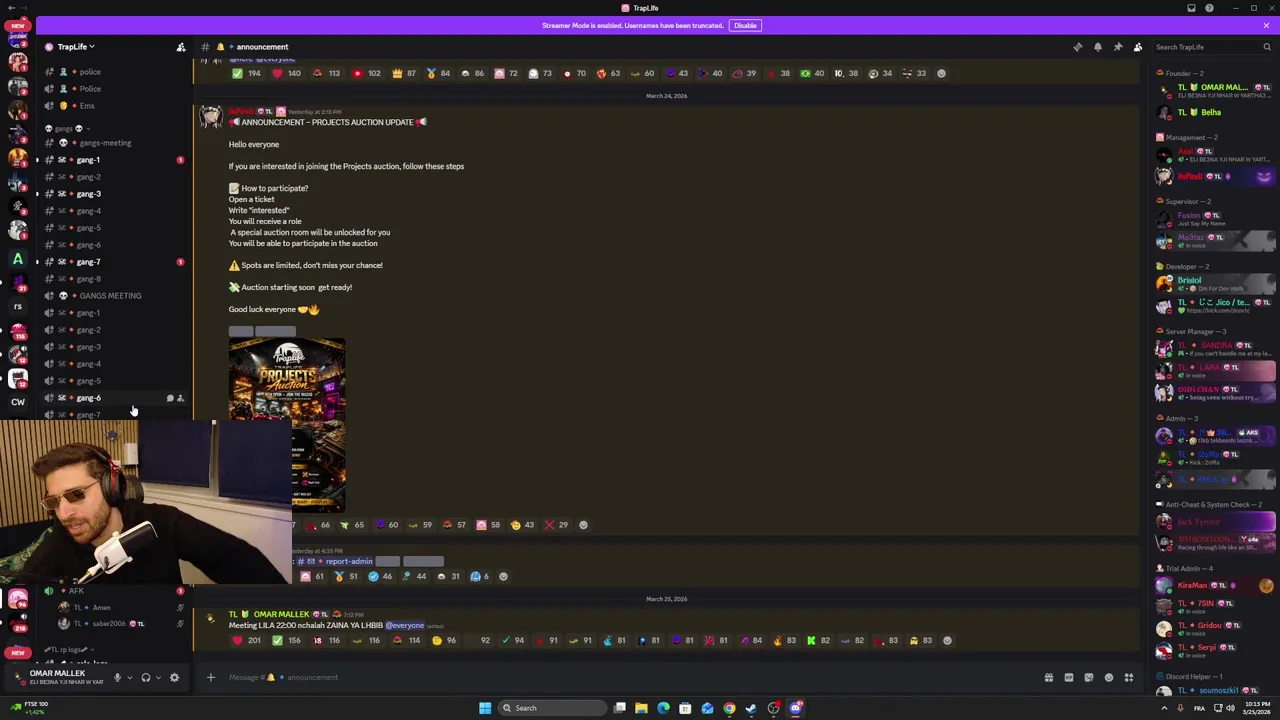Show hidden icons chevron in system tray

(1164, 708)
